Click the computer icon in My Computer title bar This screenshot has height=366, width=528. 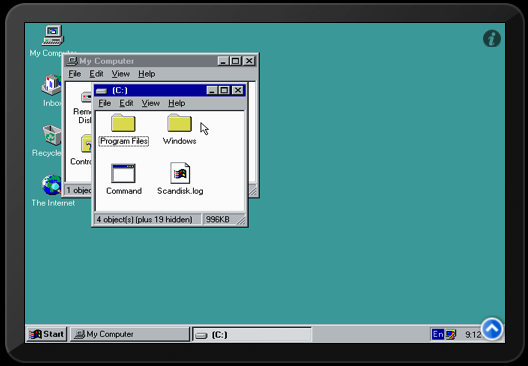coord(72,61)
